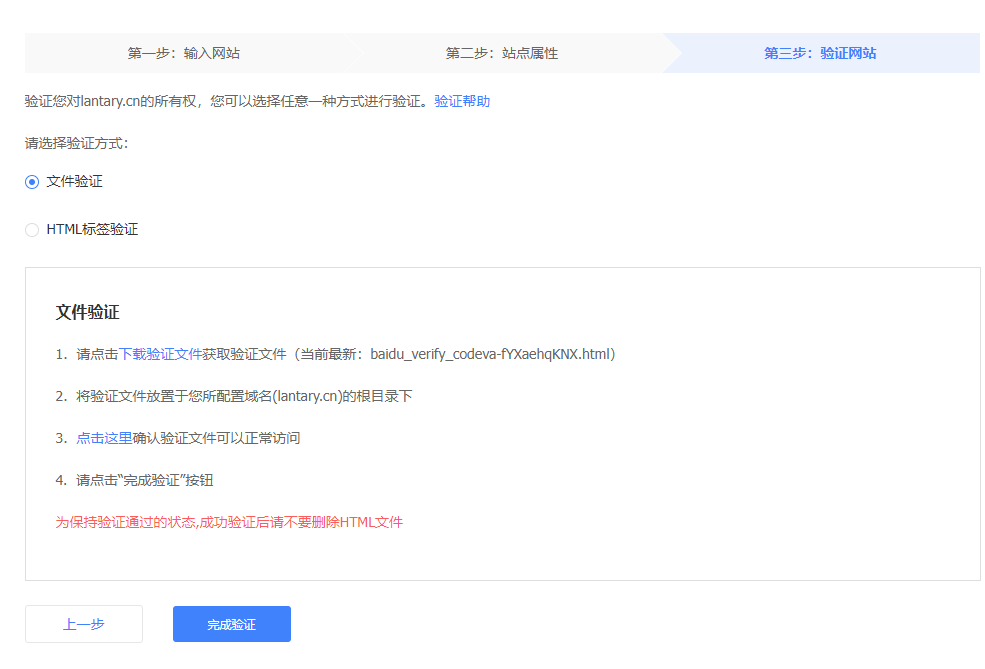Viewport: 985px width, 669px height.
Task: Select the 文件验证 radio button
Action: 32,182
